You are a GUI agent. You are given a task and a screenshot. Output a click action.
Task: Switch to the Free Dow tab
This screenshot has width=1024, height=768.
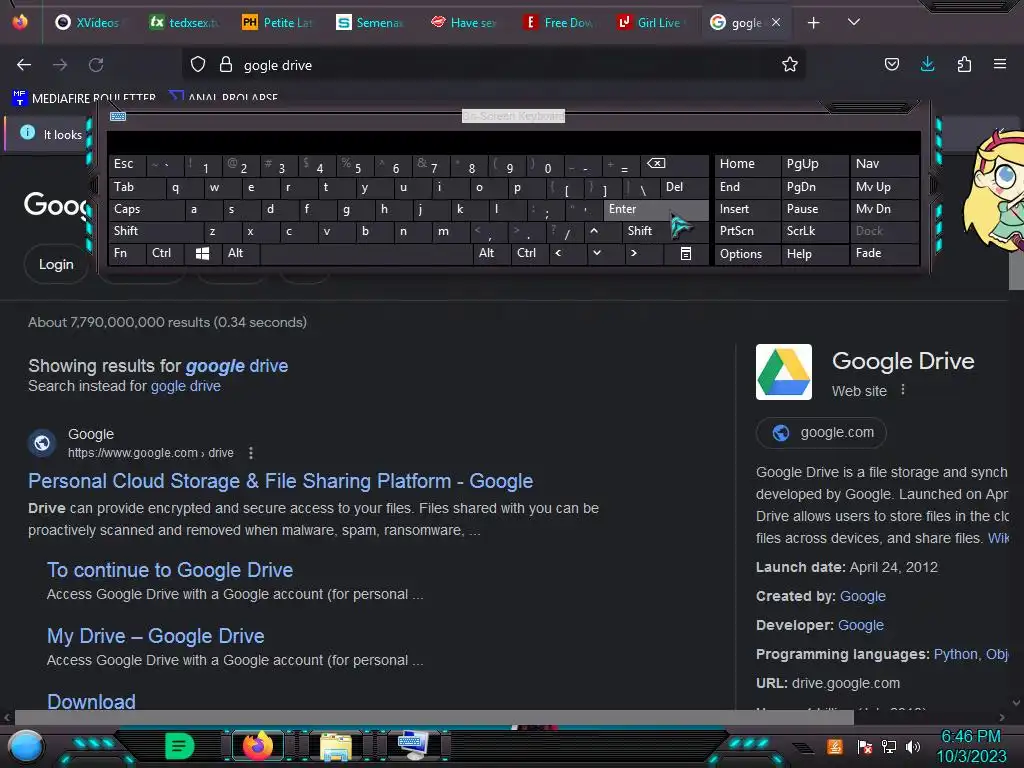[x=560, y=23]
